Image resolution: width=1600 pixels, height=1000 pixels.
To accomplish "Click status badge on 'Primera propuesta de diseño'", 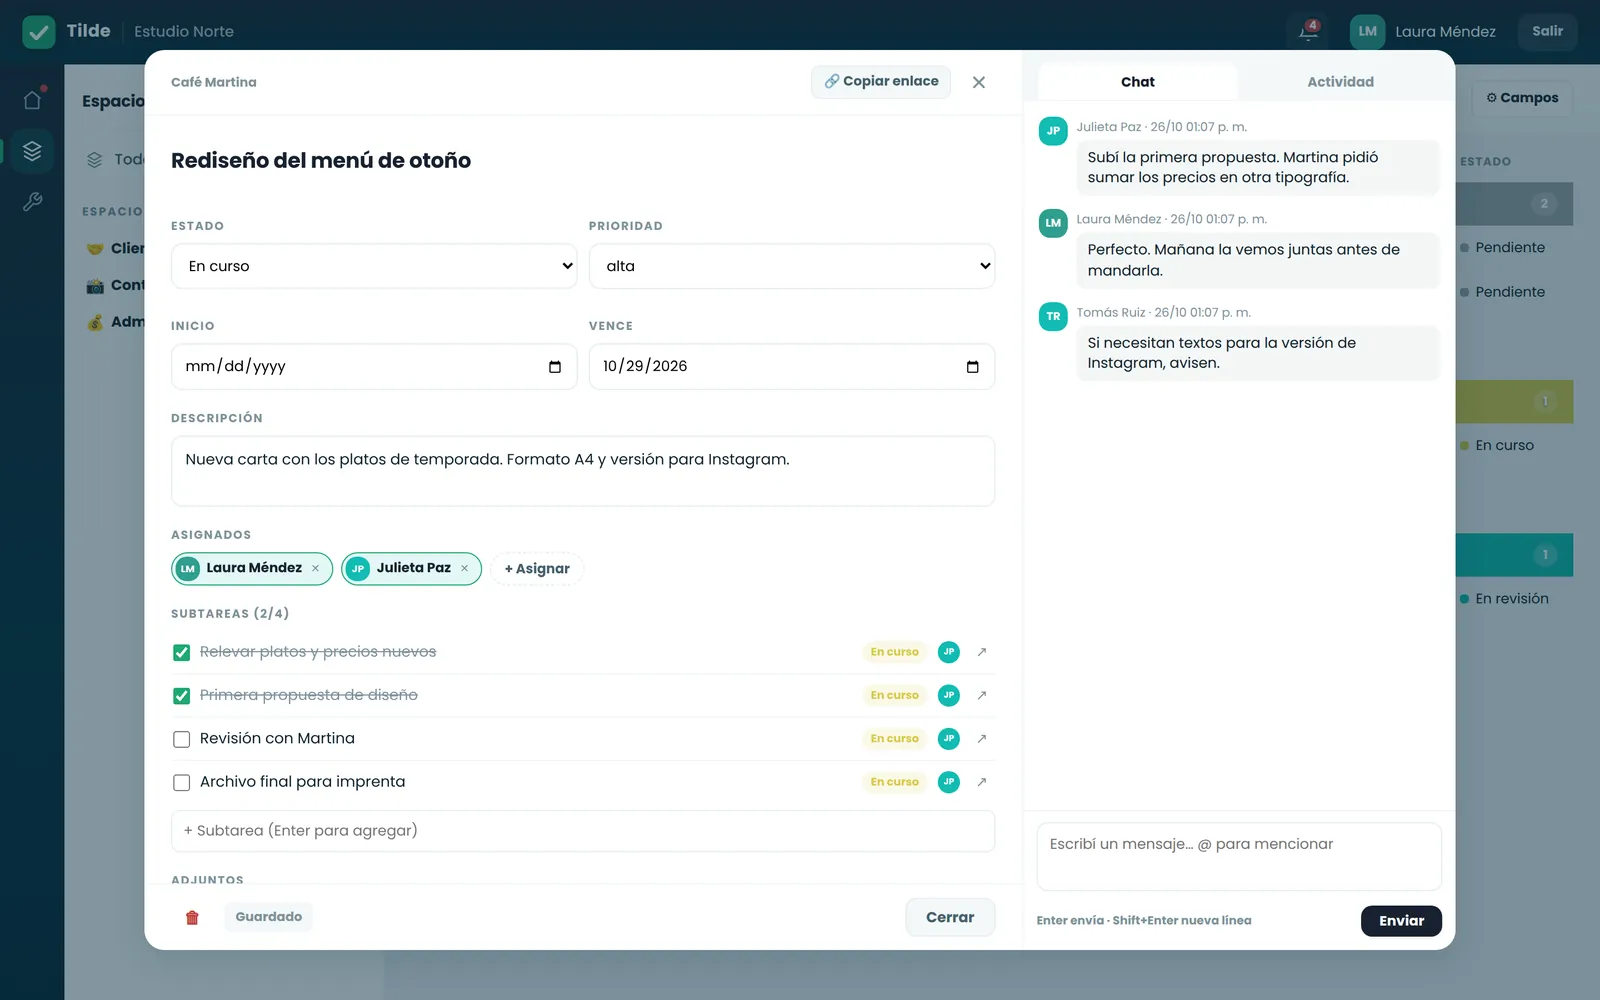I will (894, 695).
